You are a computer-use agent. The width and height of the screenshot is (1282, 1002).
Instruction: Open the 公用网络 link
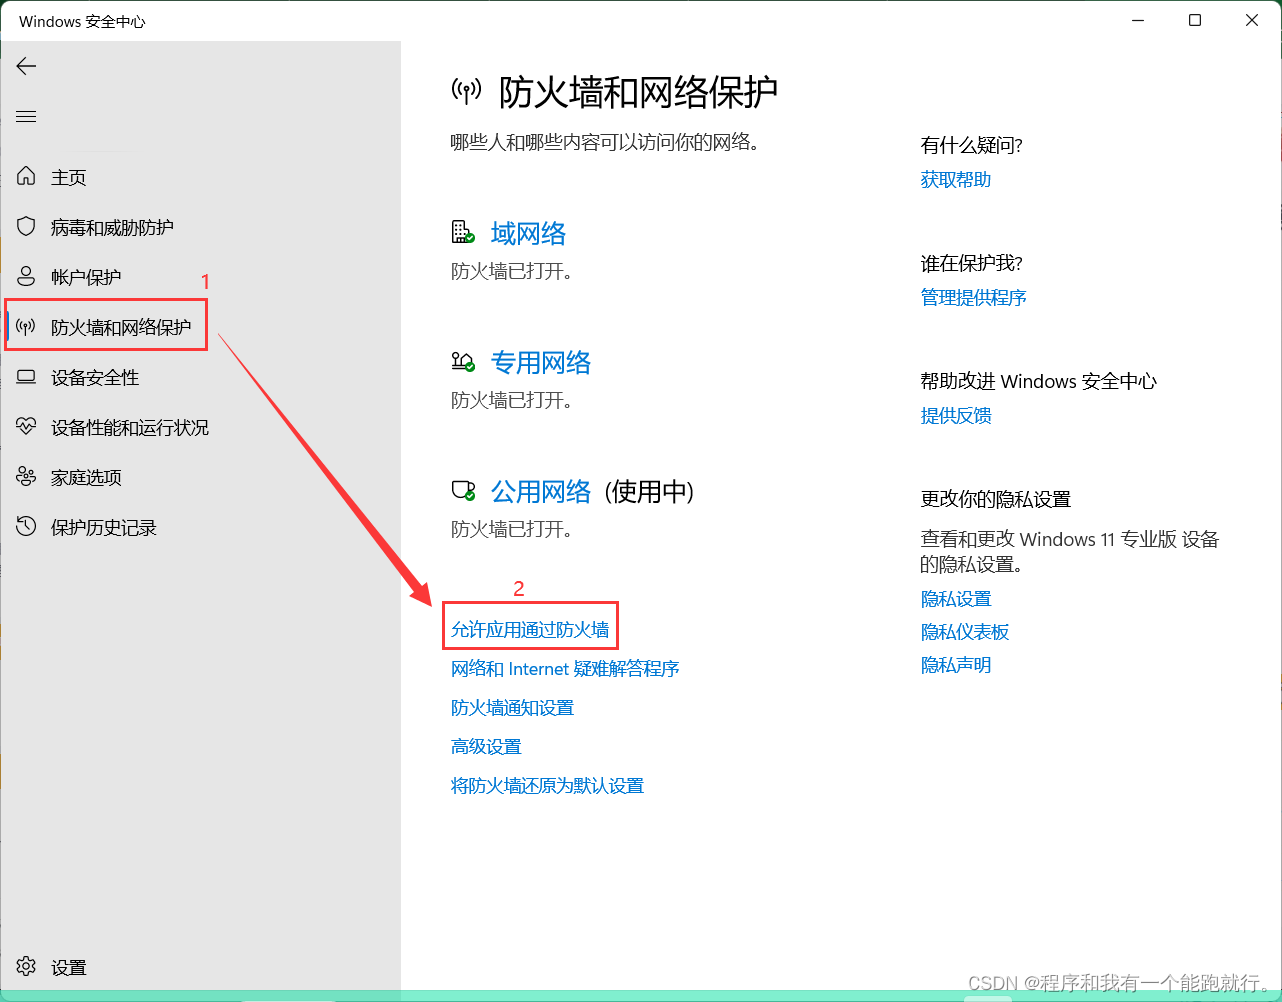coord(541,491)
